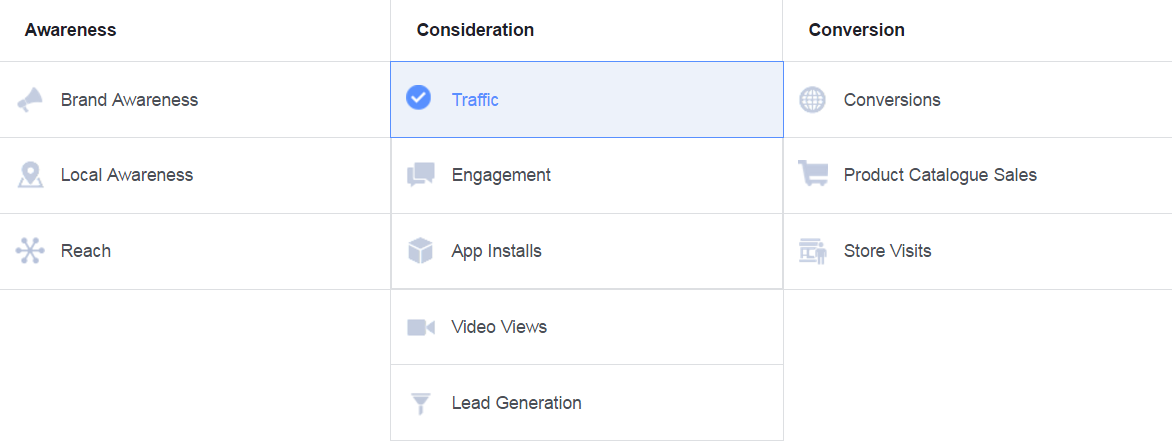Click the Video Views camera icon
The image size is (1172, 442).
[x=421, y=327]
